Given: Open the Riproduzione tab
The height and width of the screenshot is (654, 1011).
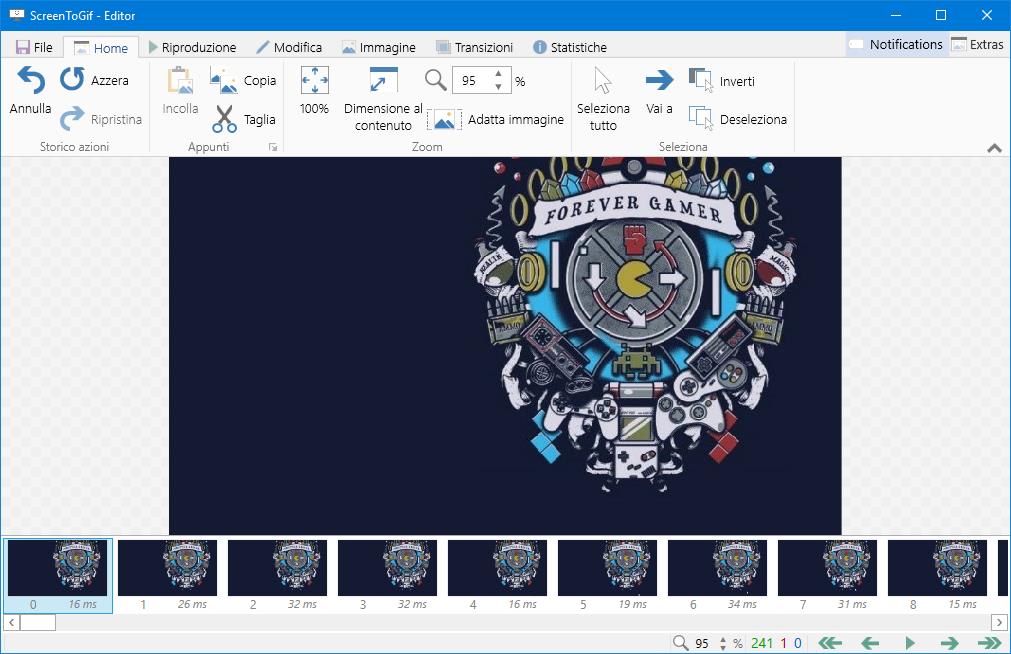Looking at the screenshot, I should 192,47.
